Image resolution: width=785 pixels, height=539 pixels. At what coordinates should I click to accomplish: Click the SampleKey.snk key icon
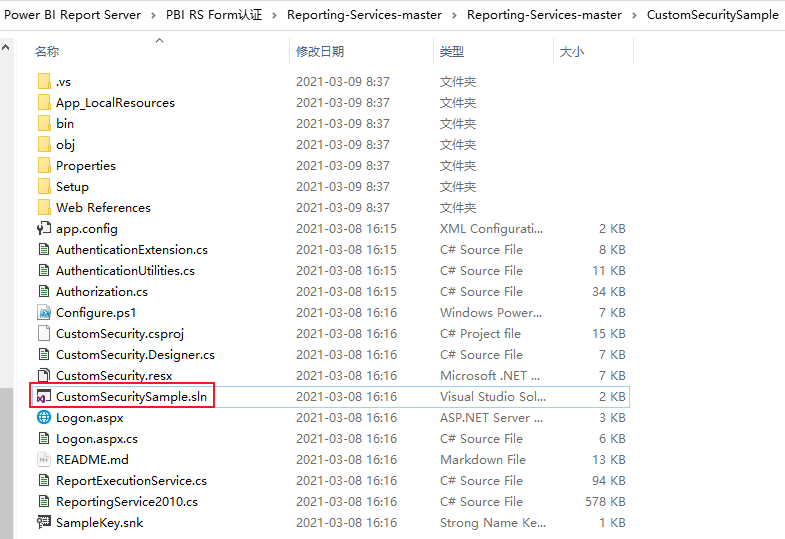pyautogui.click(x=44, y=522)
